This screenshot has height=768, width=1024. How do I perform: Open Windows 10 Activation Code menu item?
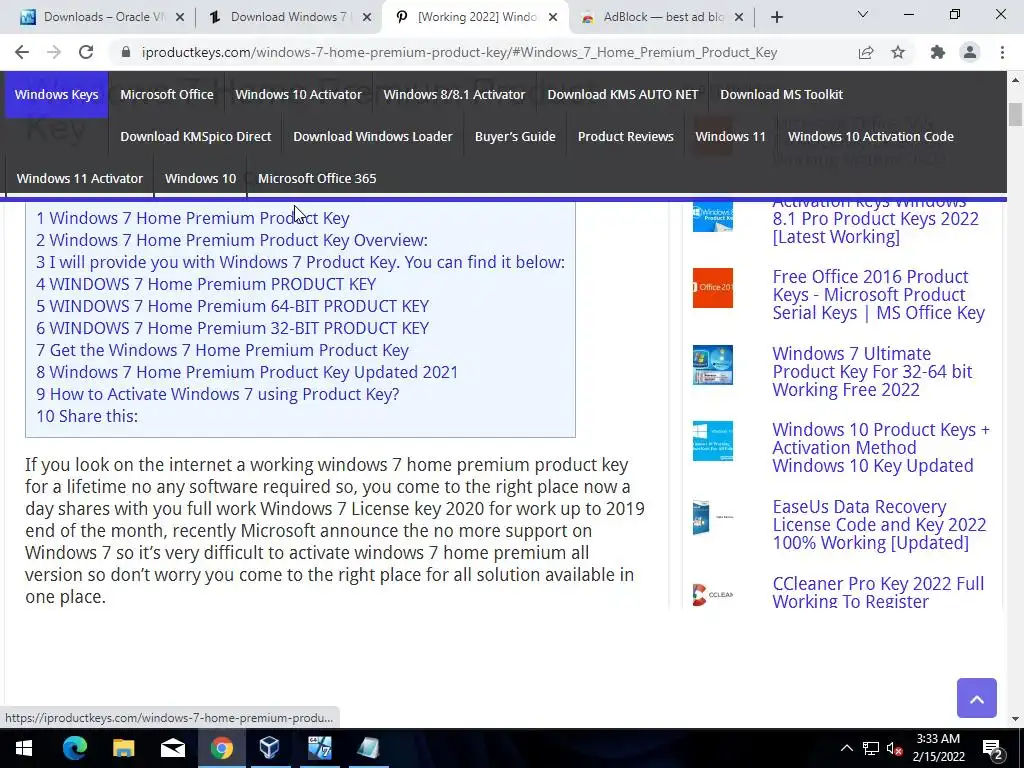[x=871, y=136]
